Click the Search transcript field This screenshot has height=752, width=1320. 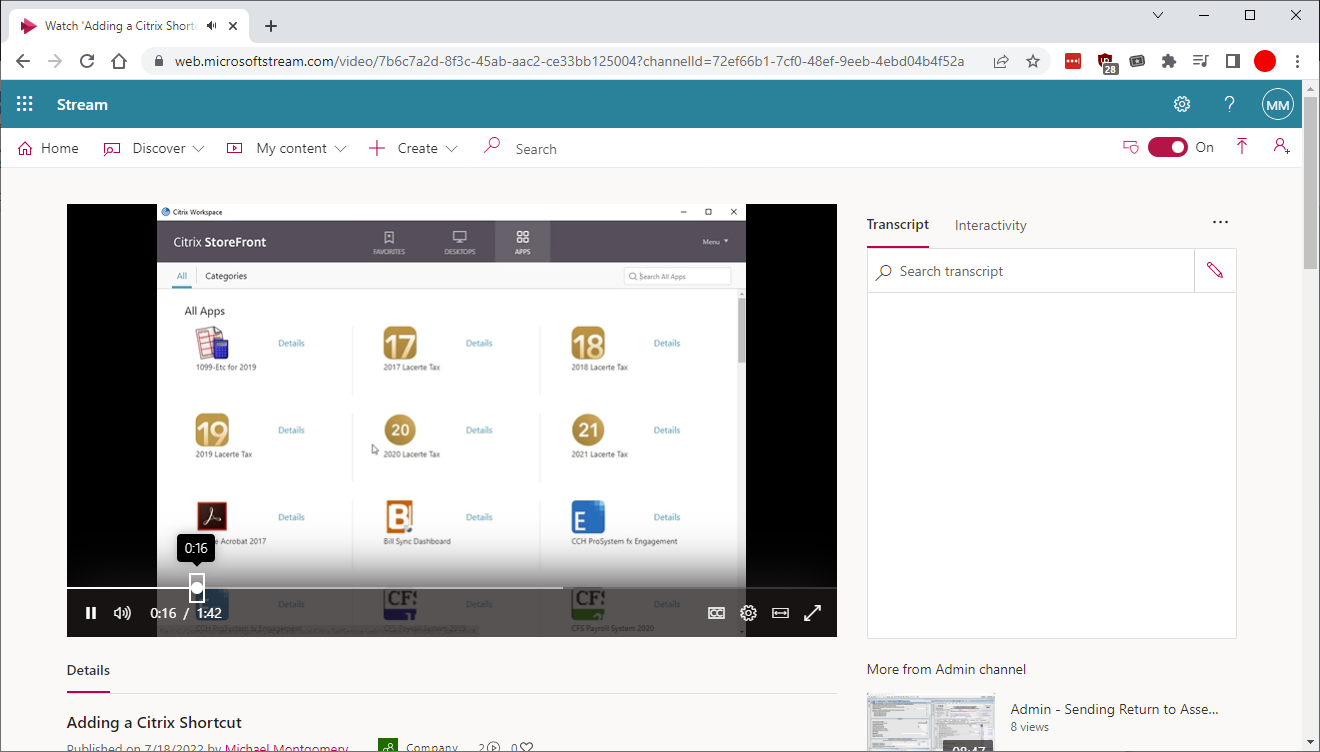[1031, 271]
